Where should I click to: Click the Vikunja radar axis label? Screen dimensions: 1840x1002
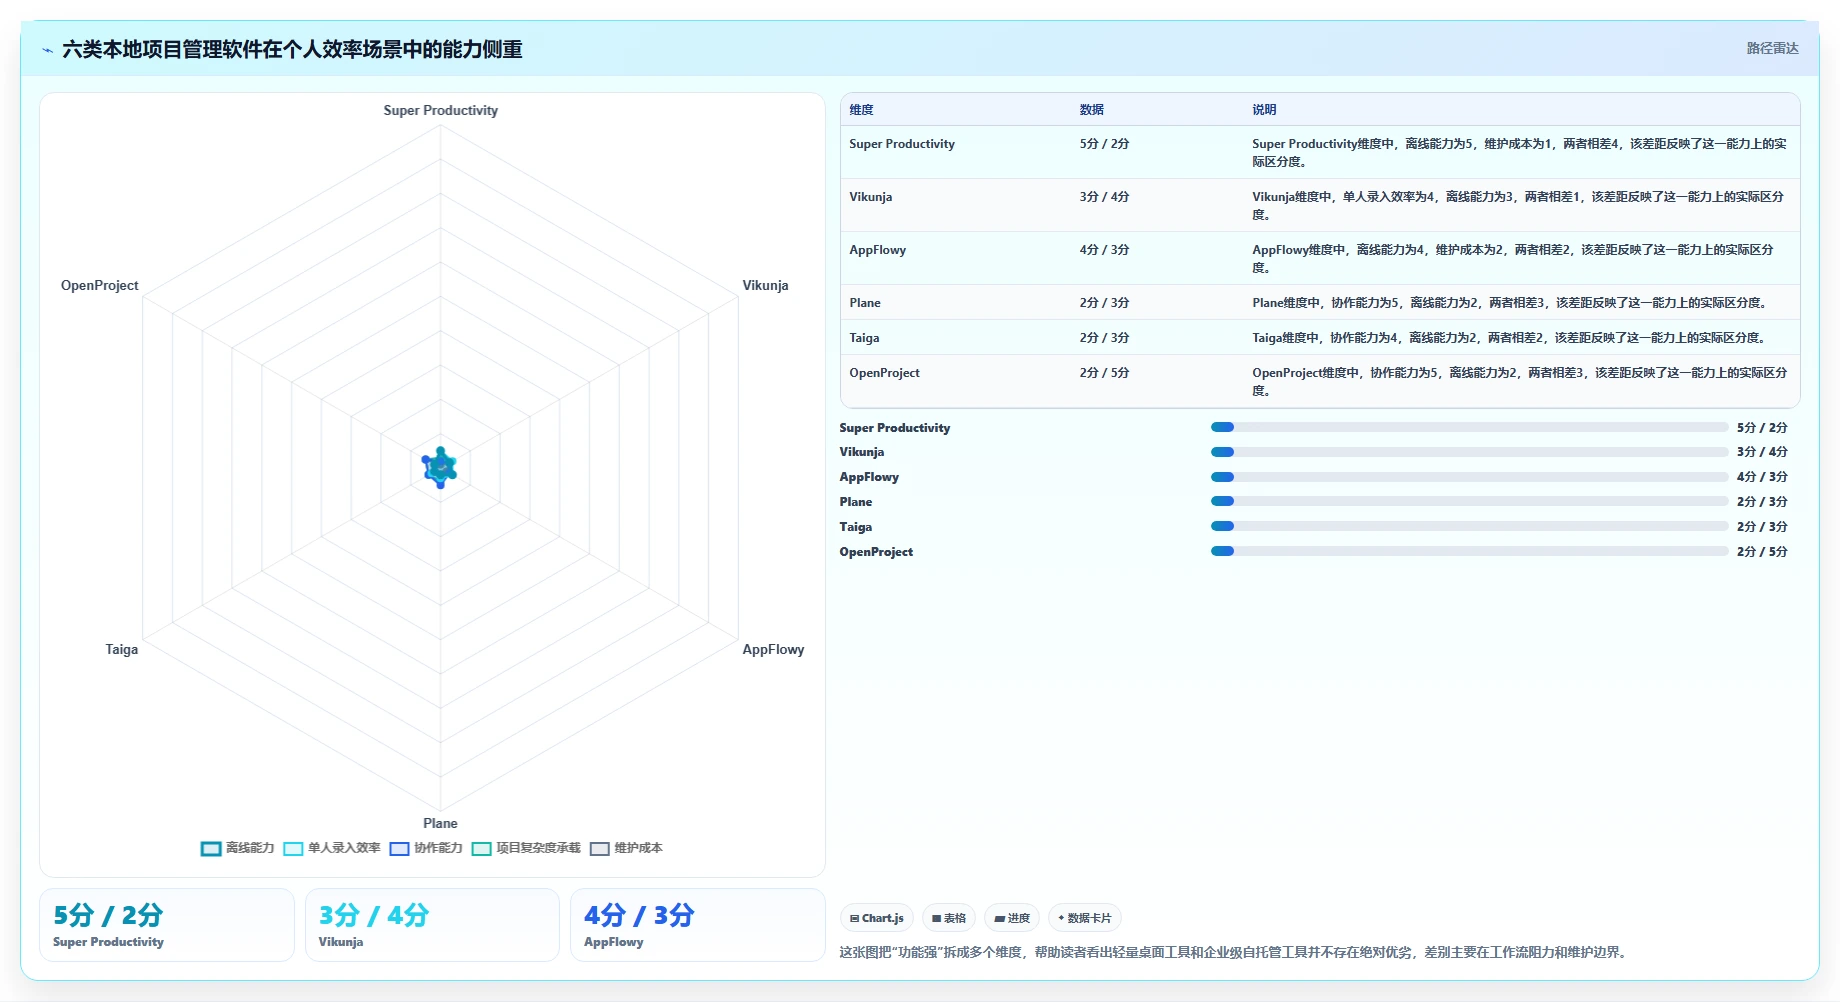pos(765,285)
